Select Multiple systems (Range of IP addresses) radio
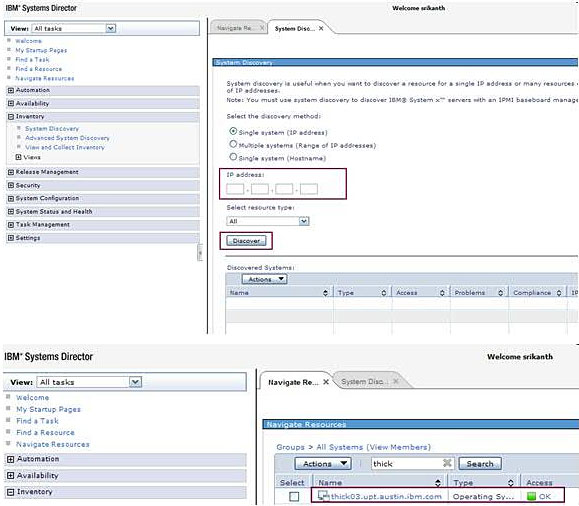This screenshot has width=579, height=506. coord(233,144)
